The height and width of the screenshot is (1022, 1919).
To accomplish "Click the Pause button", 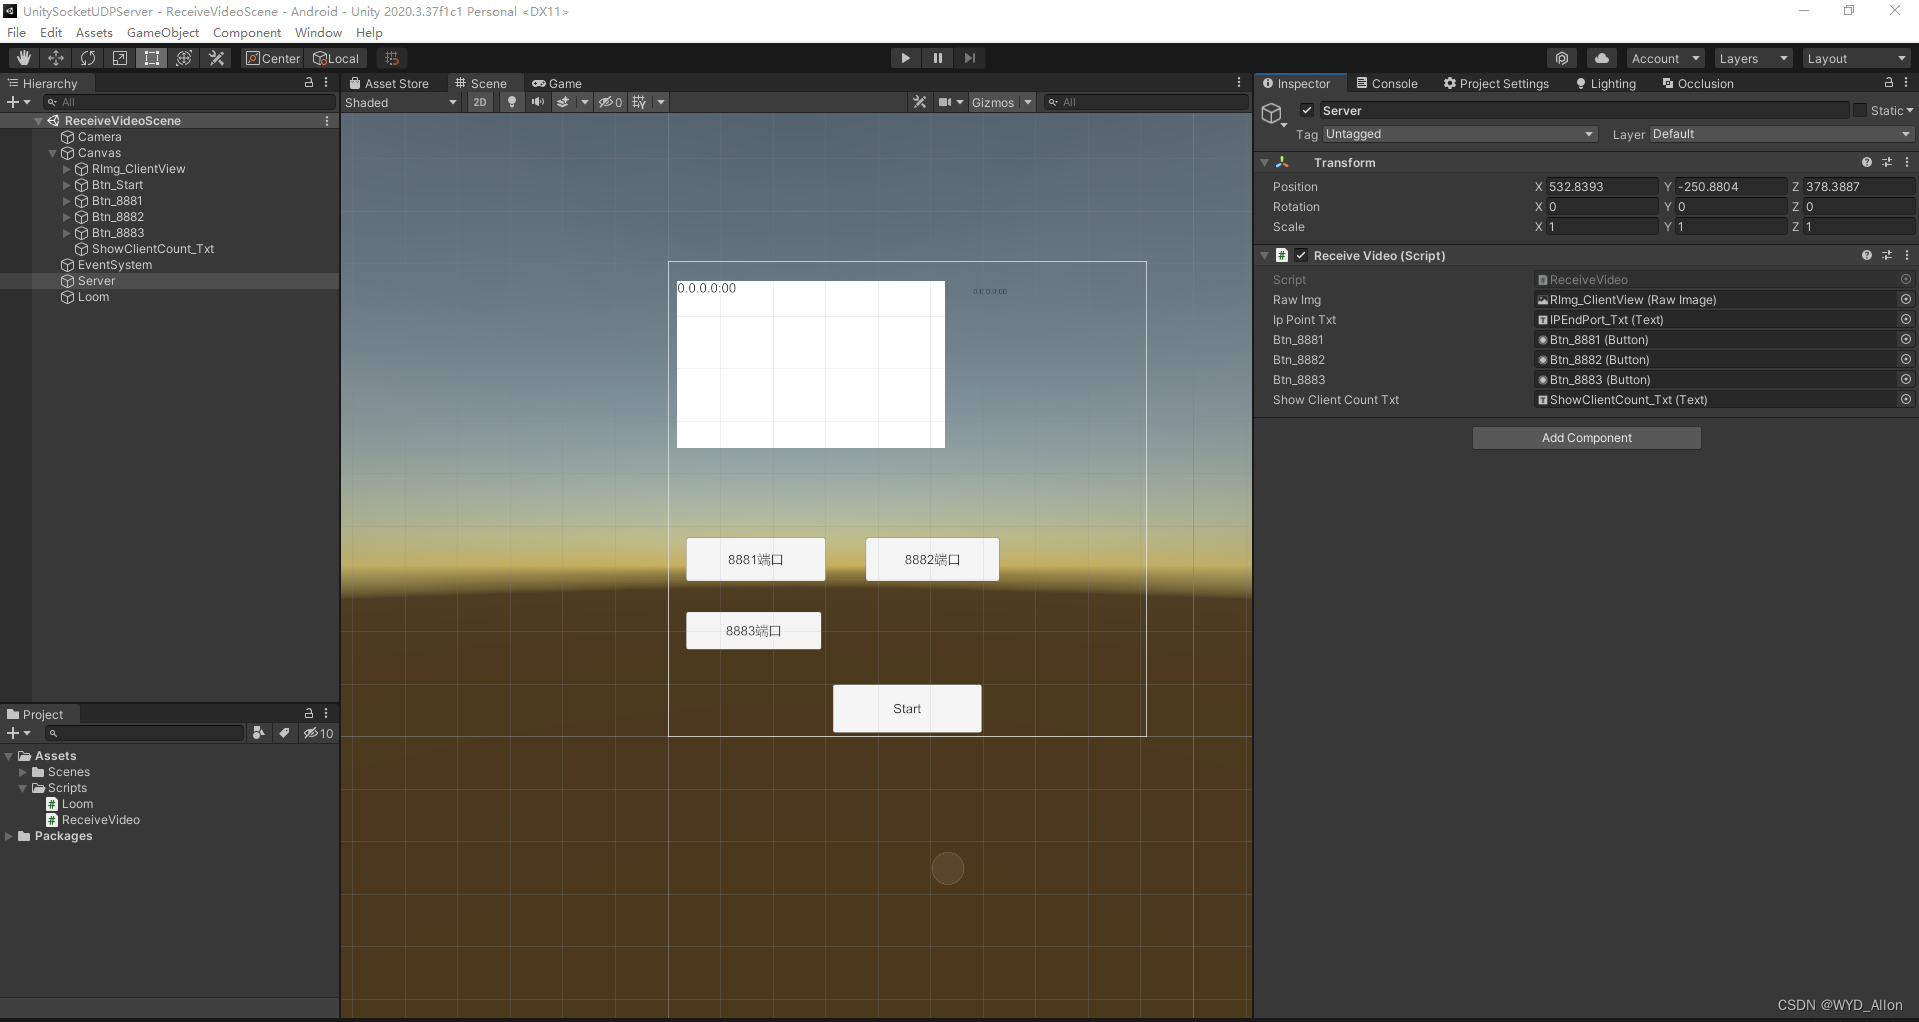I will tap(937, 57).
